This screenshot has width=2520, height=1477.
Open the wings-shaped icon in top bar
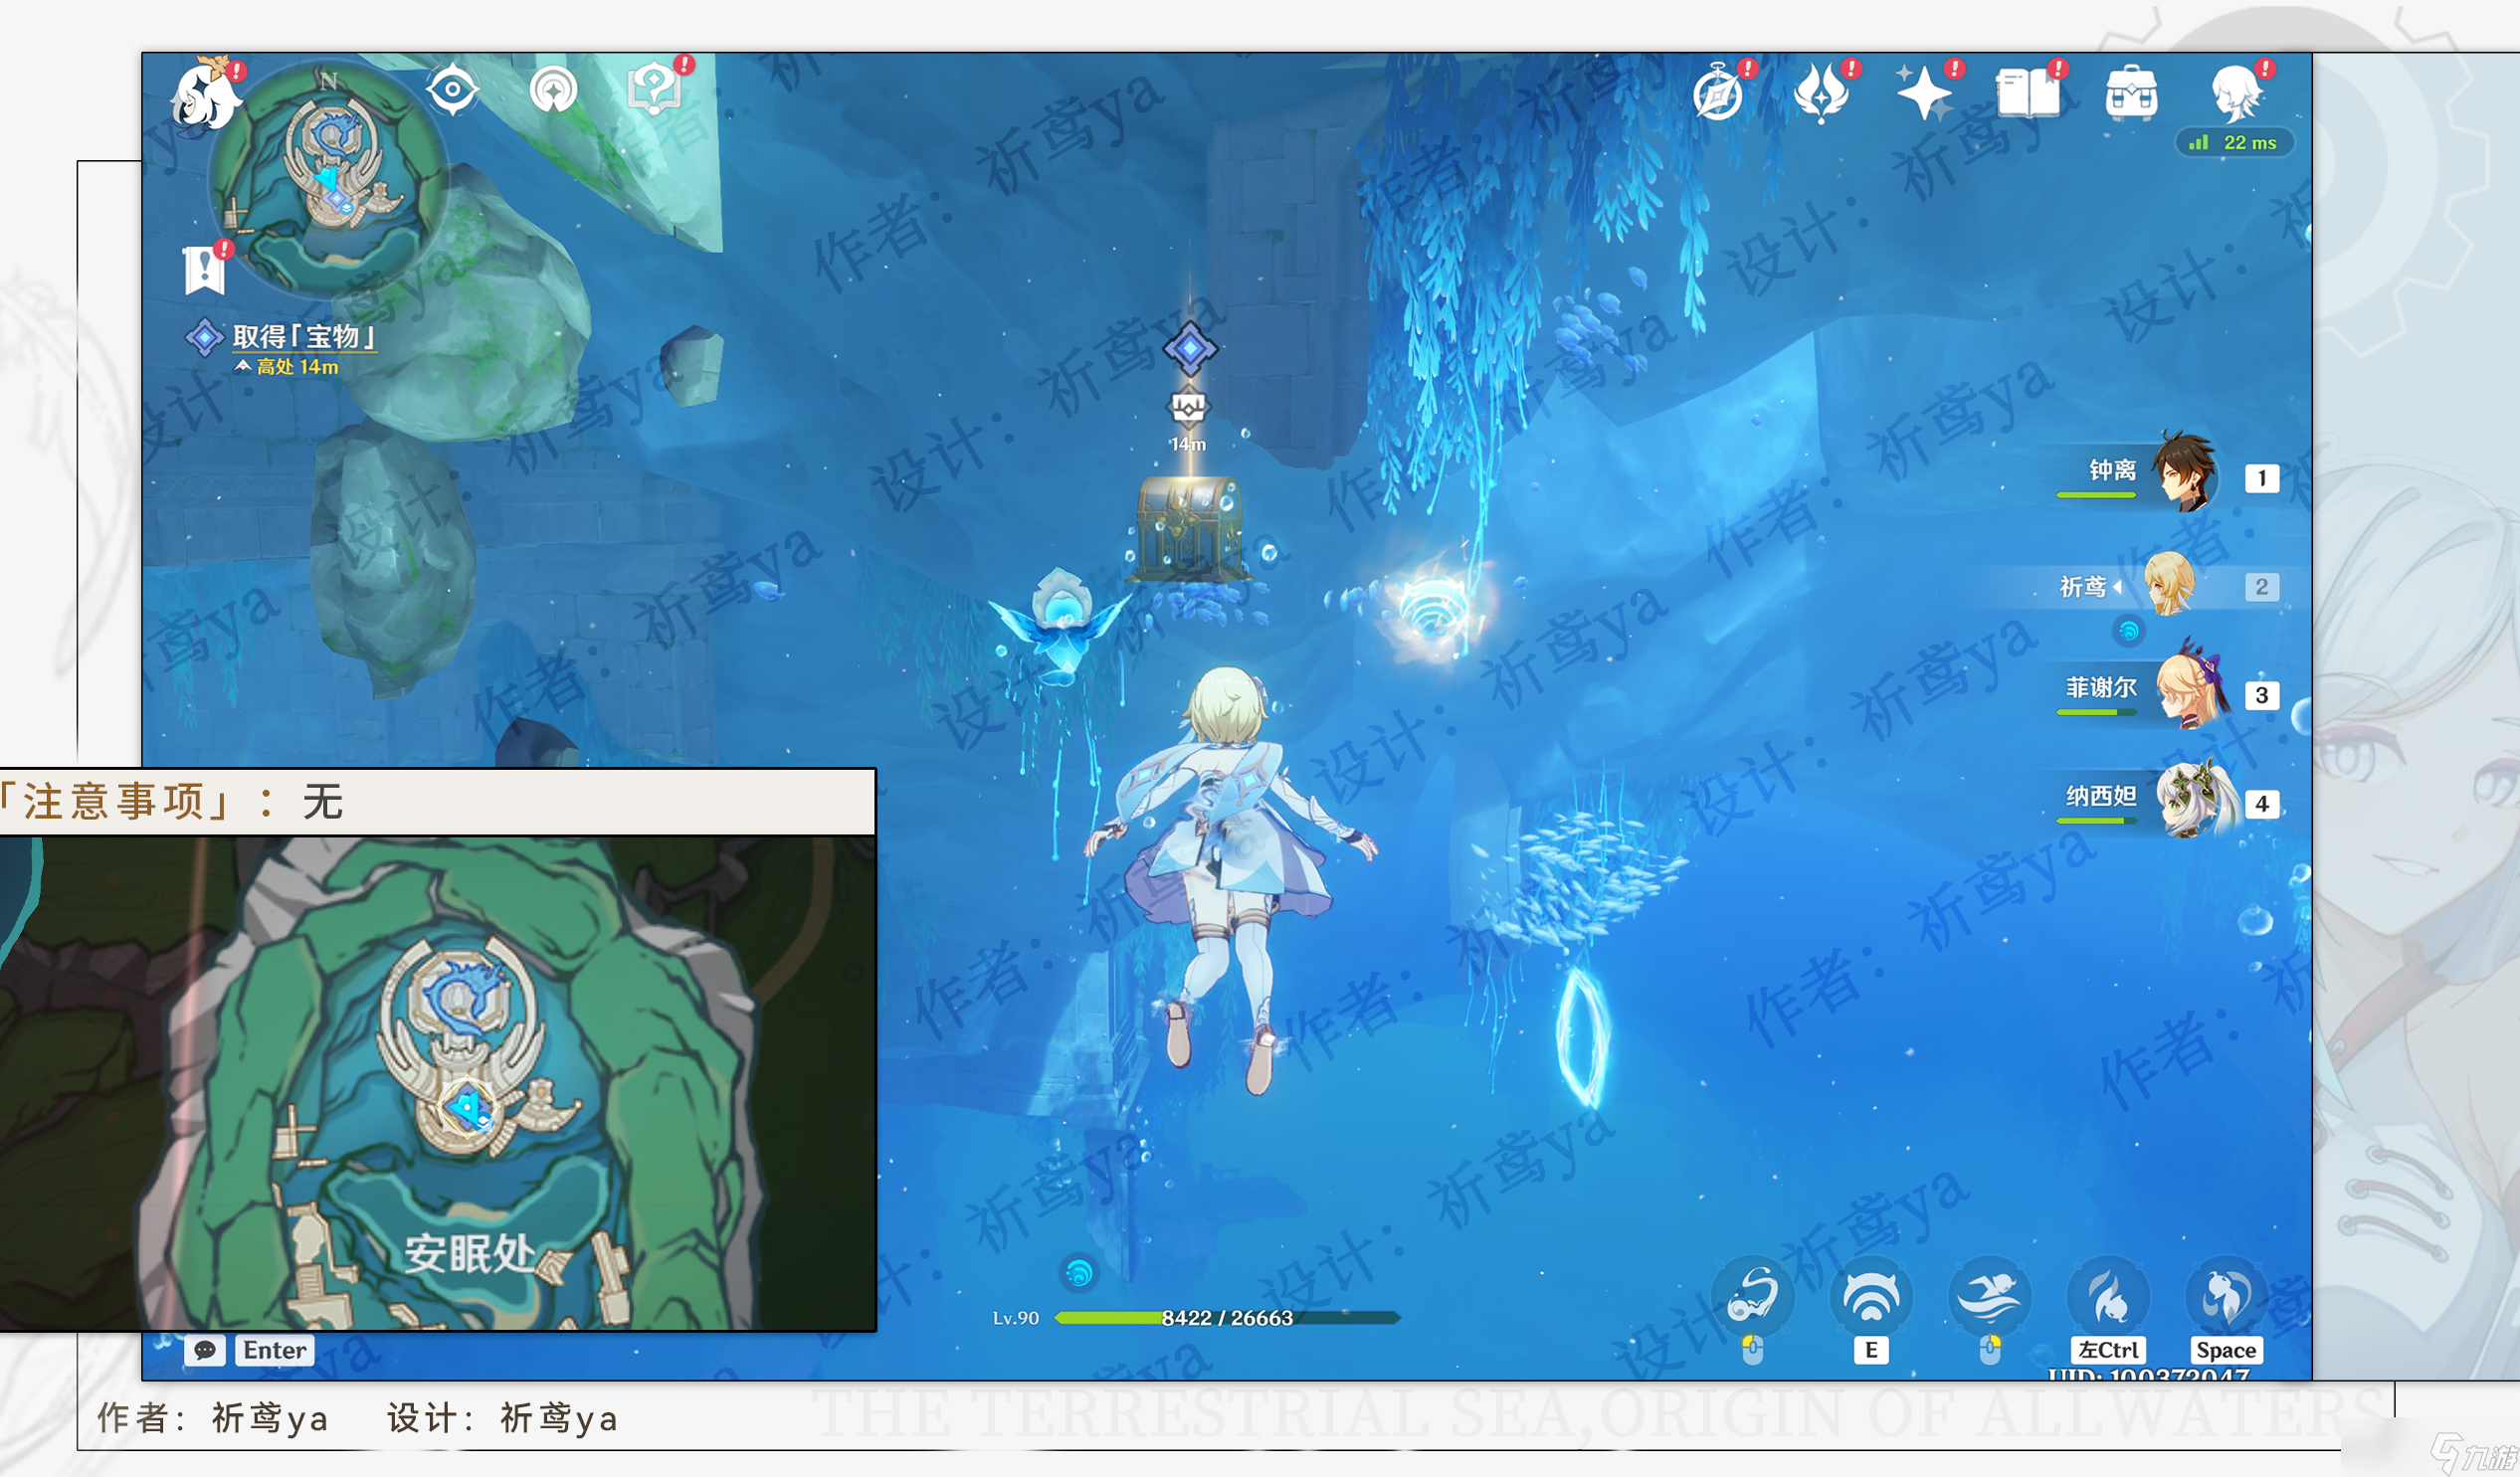(x=1823, y=92)
